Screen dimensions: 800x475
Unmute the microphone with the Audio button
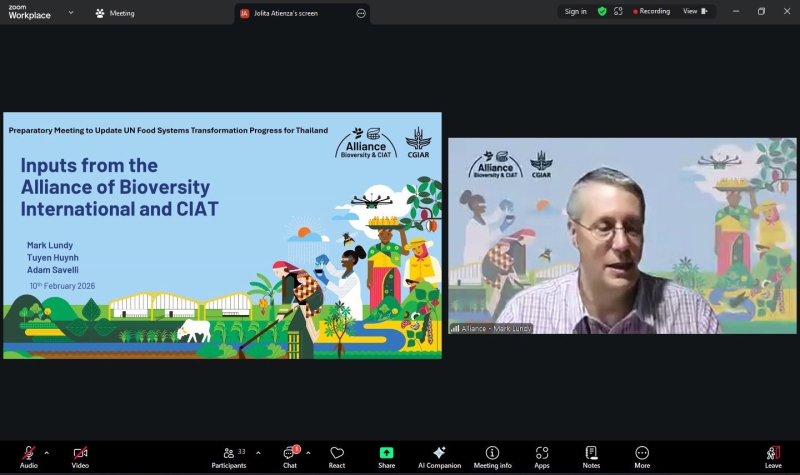click(x=29, y=454)
